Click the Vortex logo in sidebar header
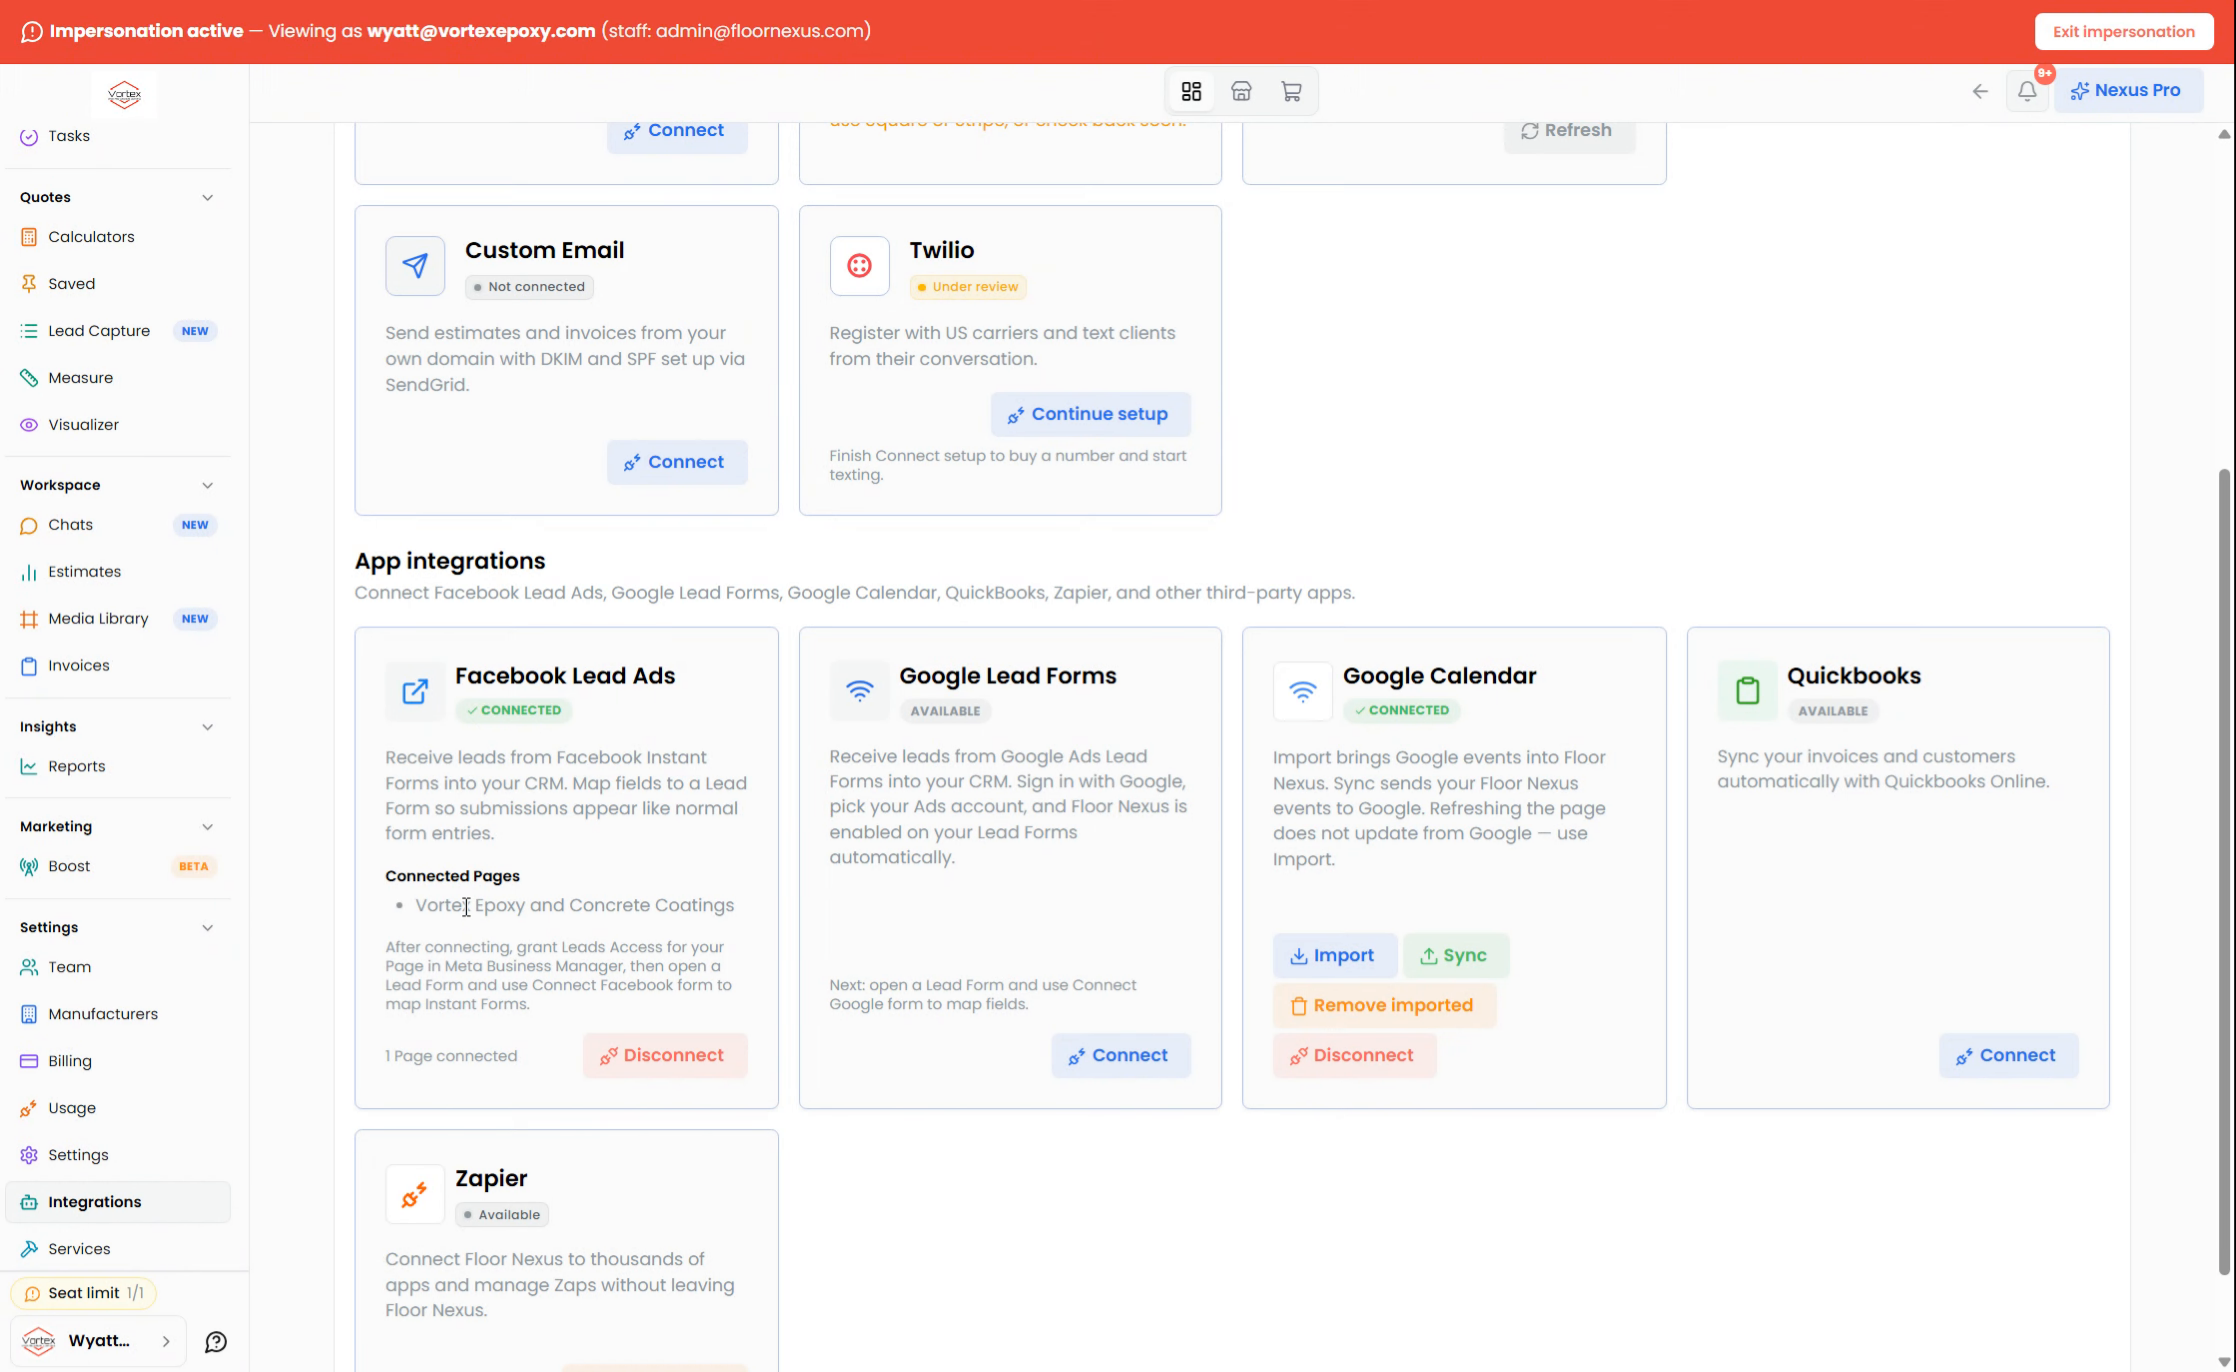The image size is (2236, 1372). coord(125,95)
